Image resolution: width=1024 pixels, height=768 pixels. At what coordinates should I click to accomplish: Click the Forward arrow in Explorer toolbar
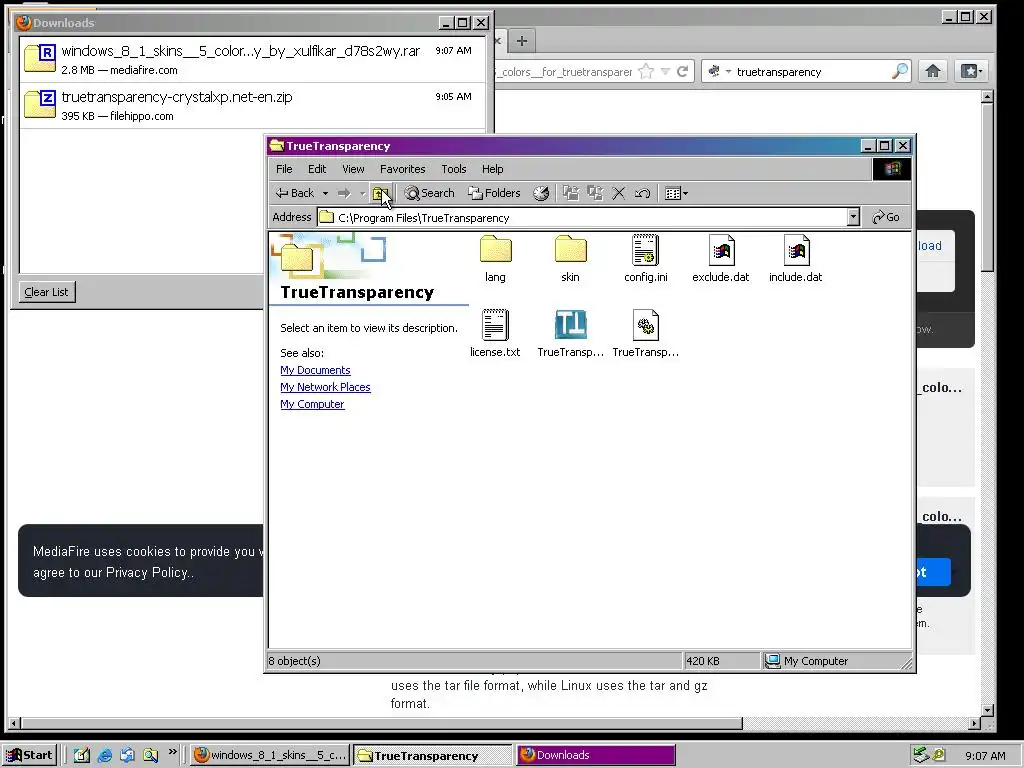pos(344,193)
